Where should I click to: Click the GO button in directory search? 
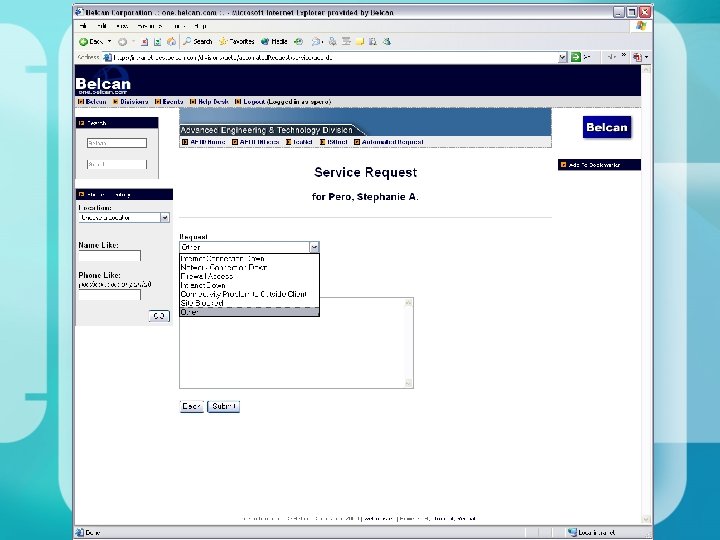159,316
